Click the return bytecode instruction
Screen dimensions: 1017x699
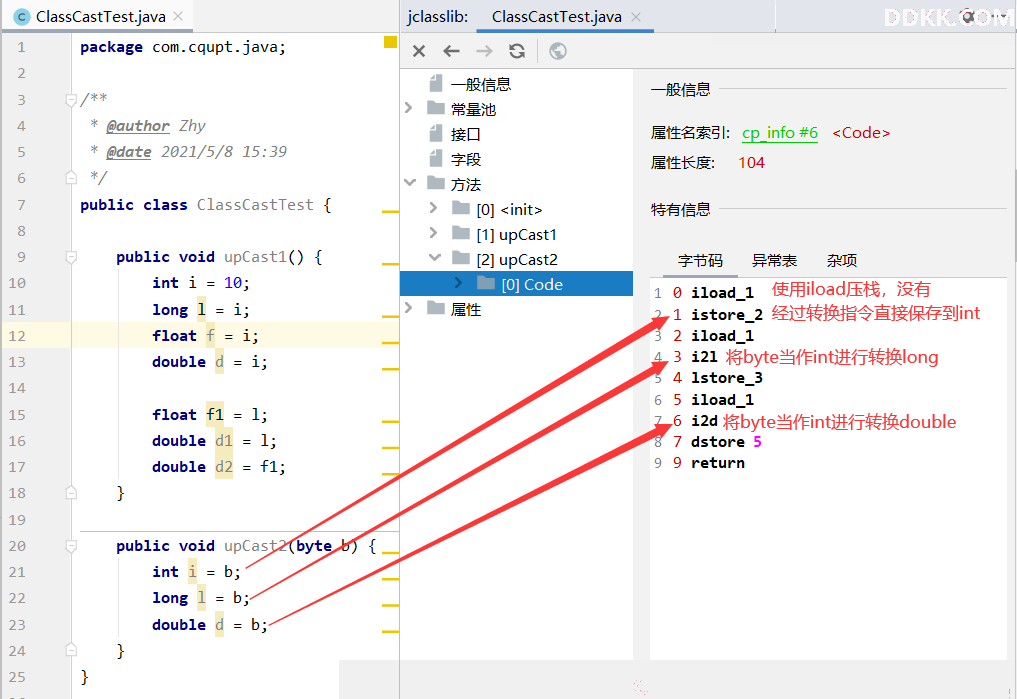(717, 463)
